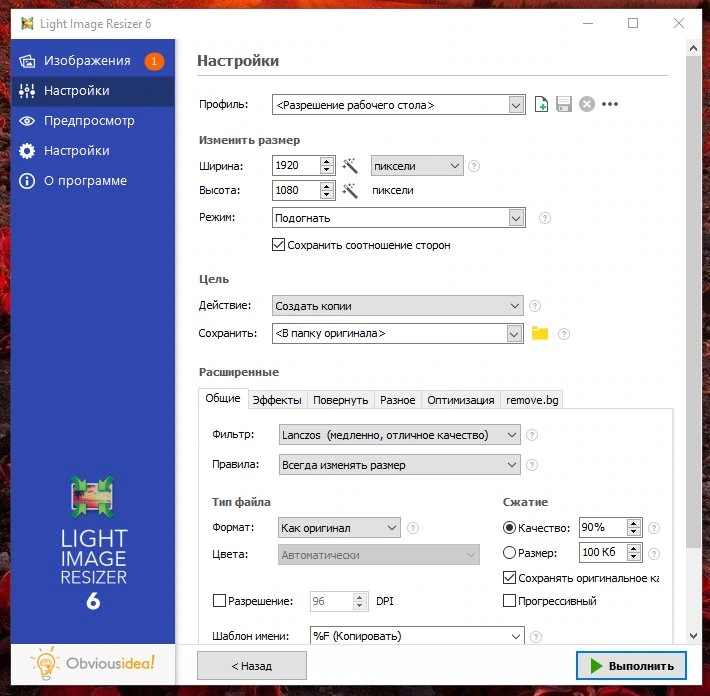Select the Размер radio button

point(509,552)
